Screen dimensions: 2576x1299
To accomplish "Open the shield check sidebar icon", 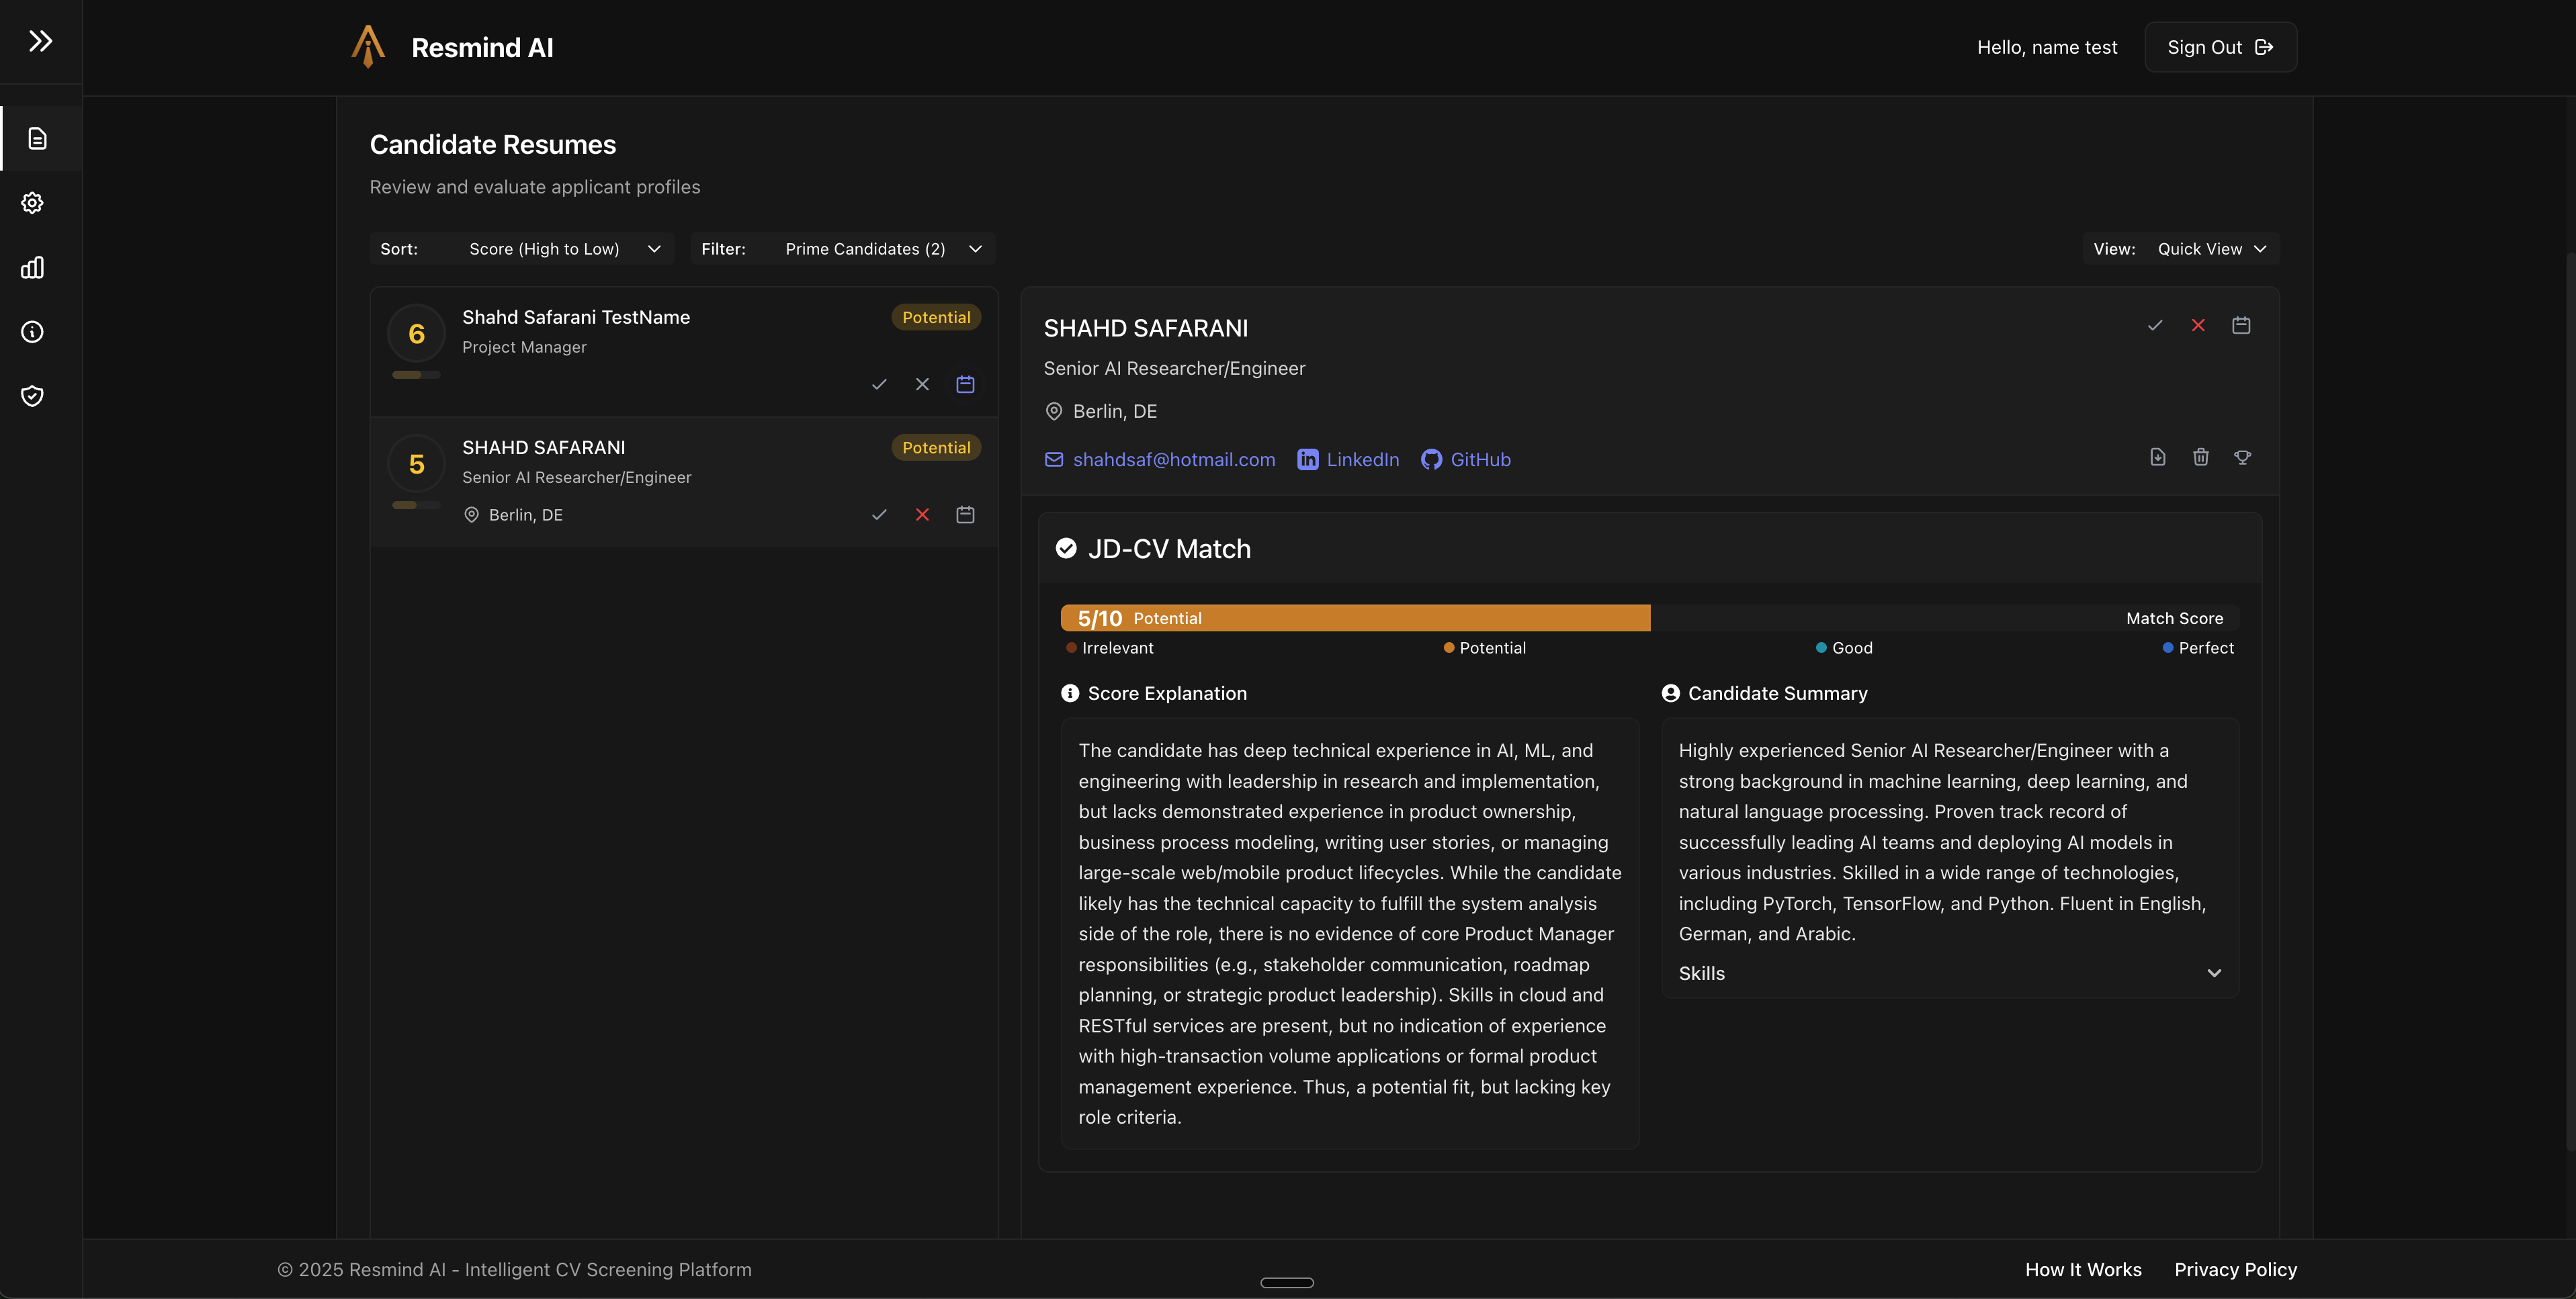I will tap(33, 396).
